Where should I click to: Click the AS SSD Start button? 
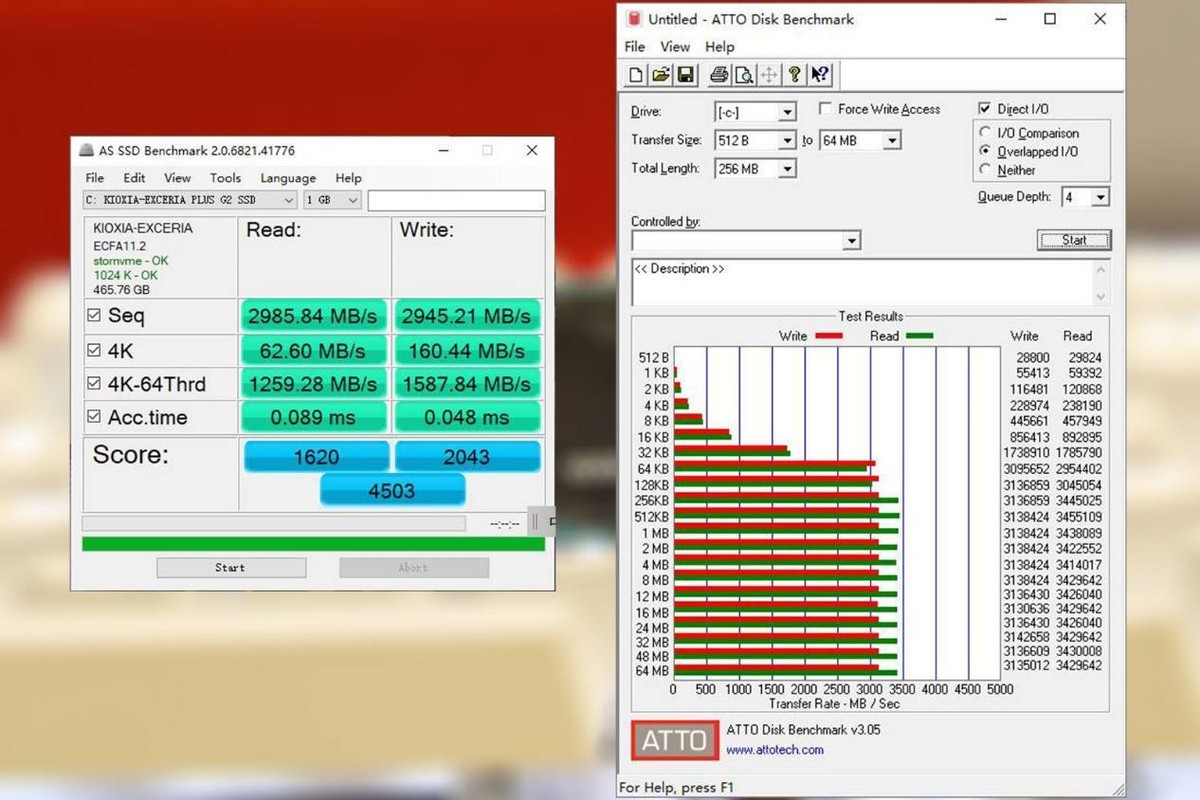pos(231,567)
